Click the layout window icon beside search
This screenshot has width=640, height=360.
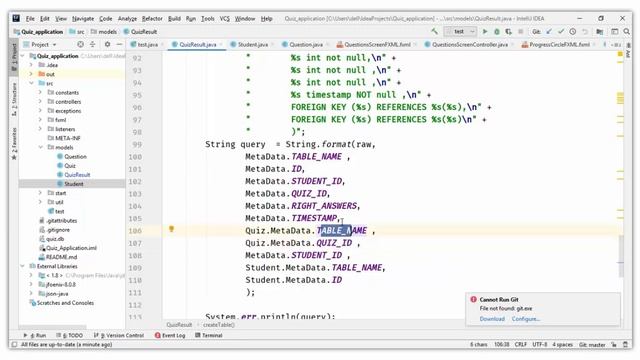tap(614, 31)
